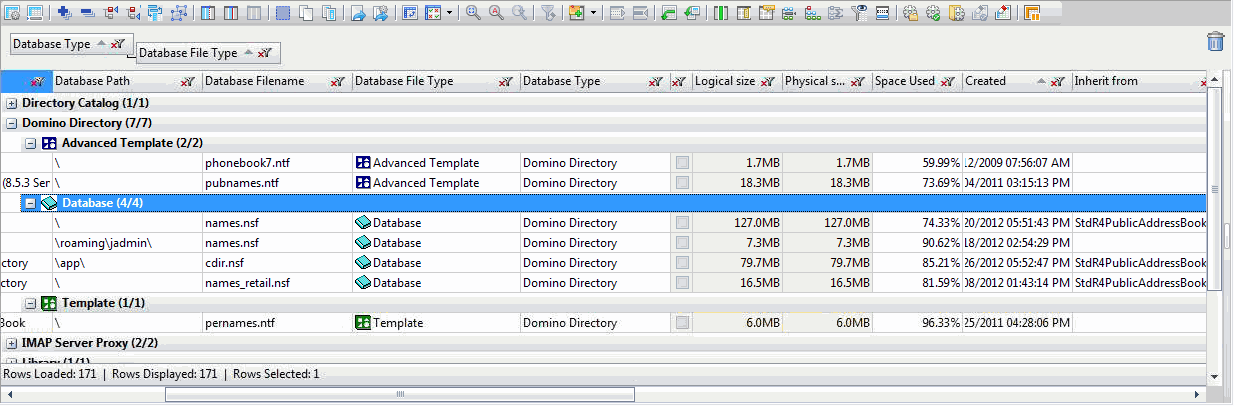Viewport: 1234px width, 406px height.
Task: Tick the checkbox in the pernames.ntf row
Action: point(682,323)
